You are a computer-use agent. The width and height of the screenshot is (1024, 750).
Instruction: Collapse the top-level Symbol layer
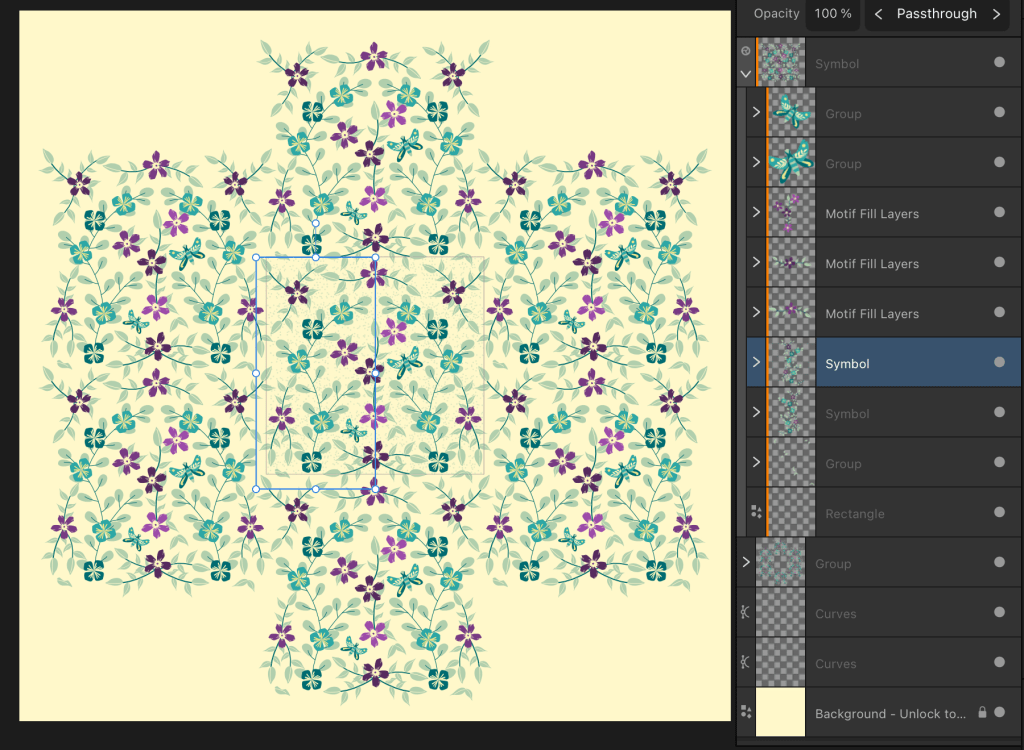pyautogui.click(x=745, y=74)
